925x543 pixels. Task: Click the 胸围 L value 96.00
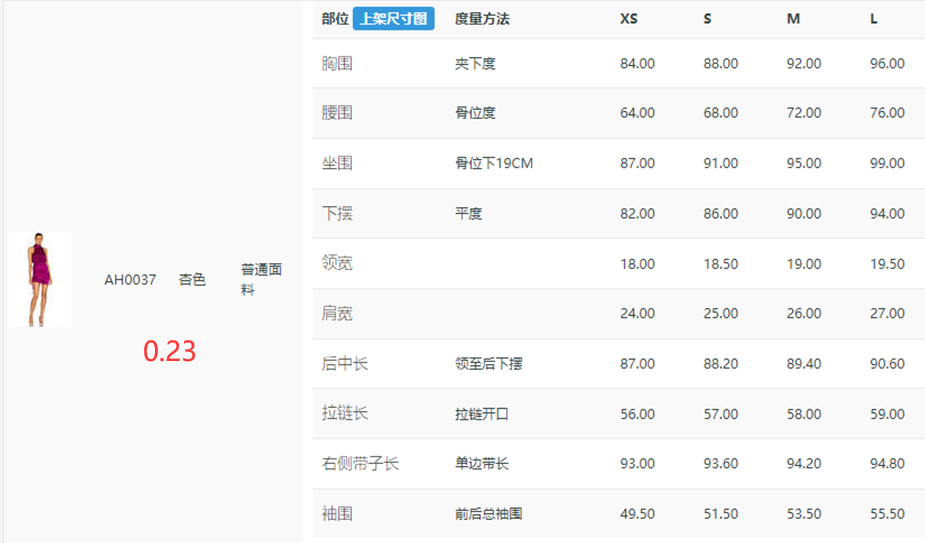click(x=887, y=63)
